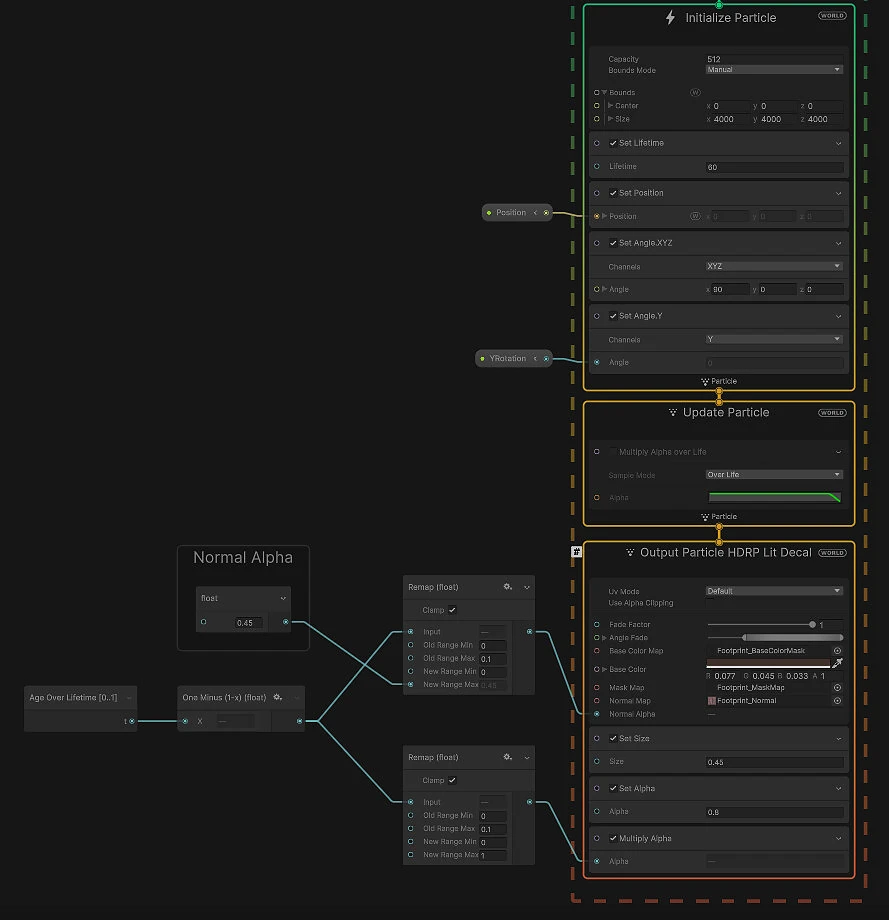Click the hash icon beside Output Particle
The image size is (889, 920).
[x=577, y=552]
